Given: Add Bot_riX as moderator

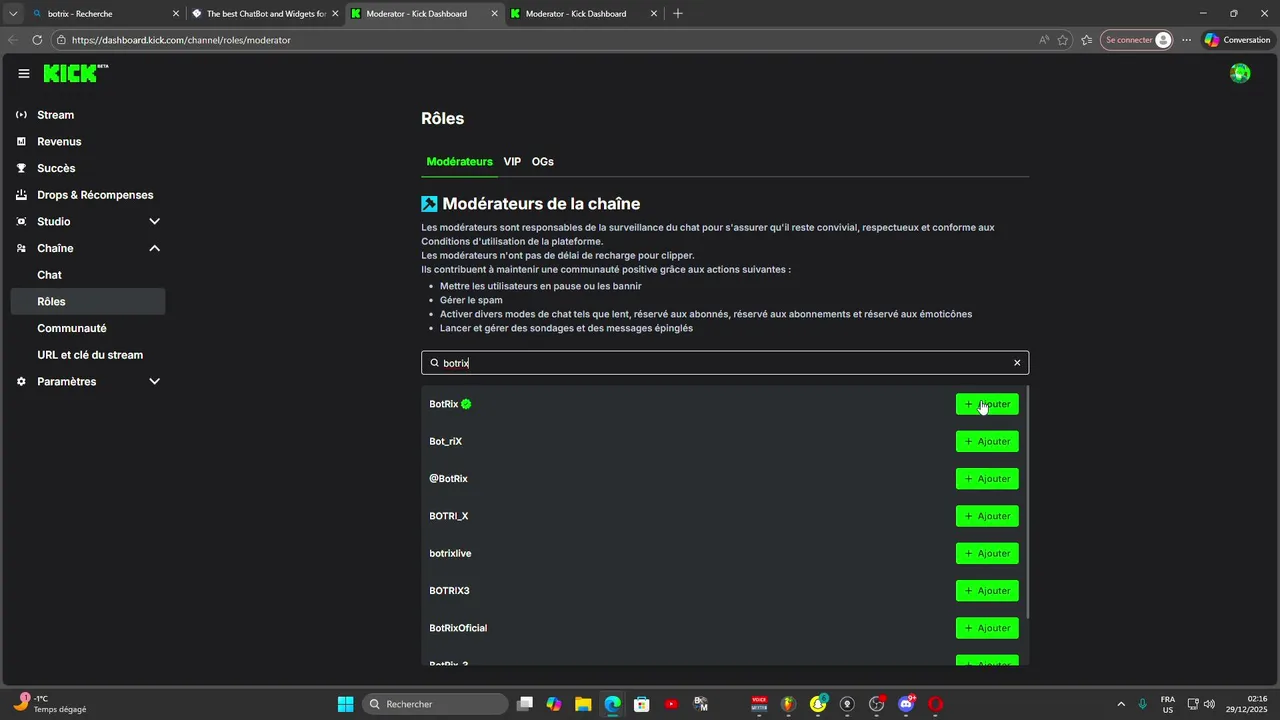Looking at the screenshot, I should (987, 441).
